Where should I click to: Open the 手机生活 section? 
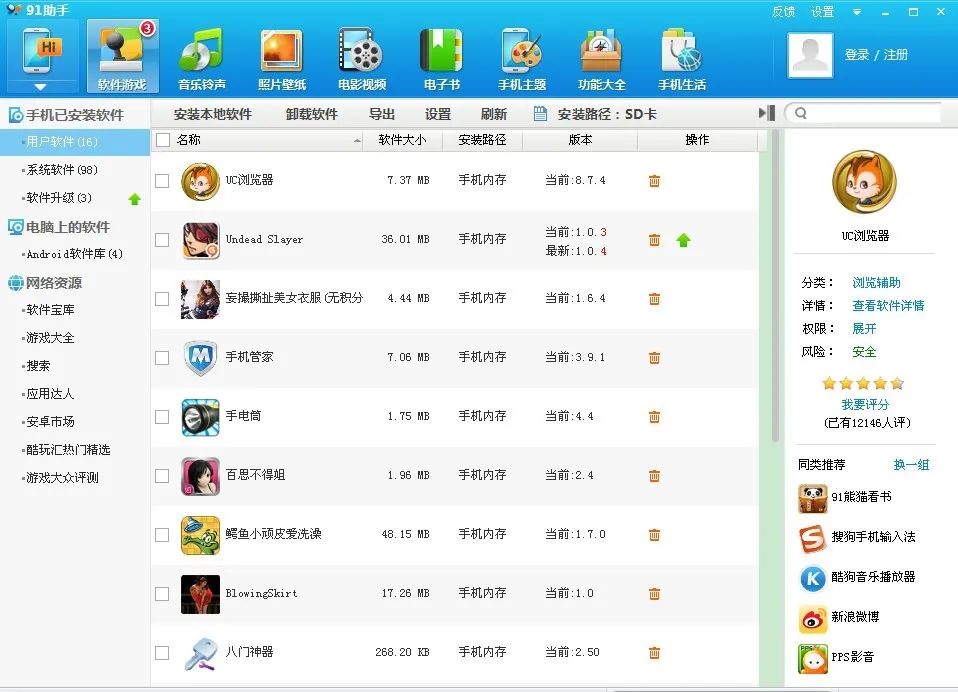coord(682,58)
